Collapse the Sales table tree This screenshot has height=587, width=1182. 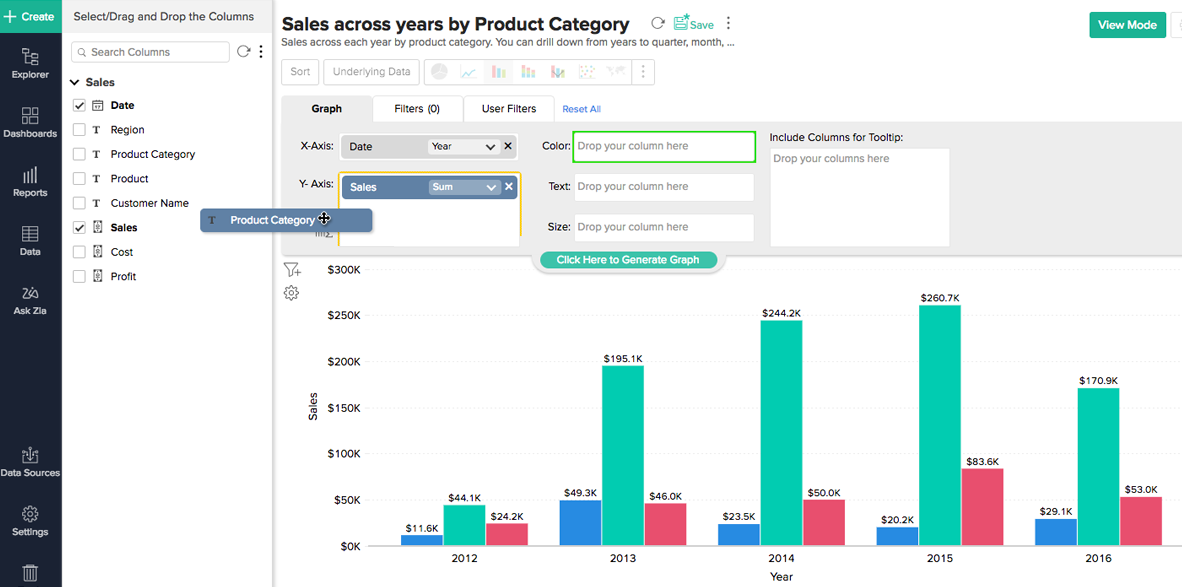click(x=75, y=82)
